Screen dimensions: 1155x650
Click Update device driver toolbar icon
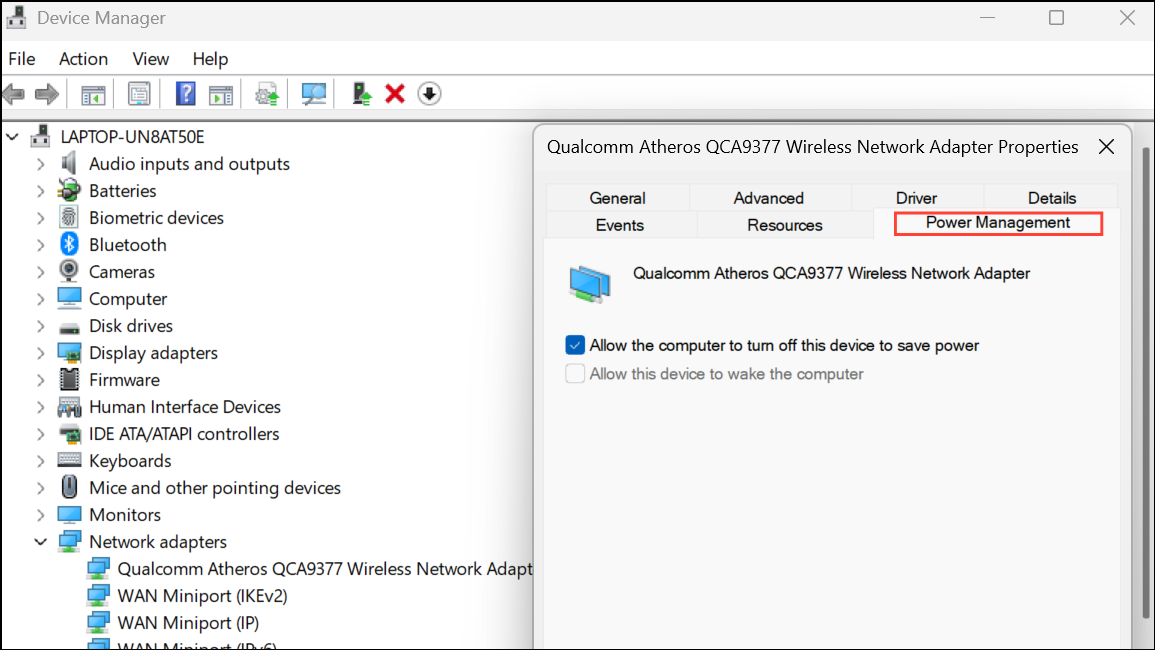point(267,94)
